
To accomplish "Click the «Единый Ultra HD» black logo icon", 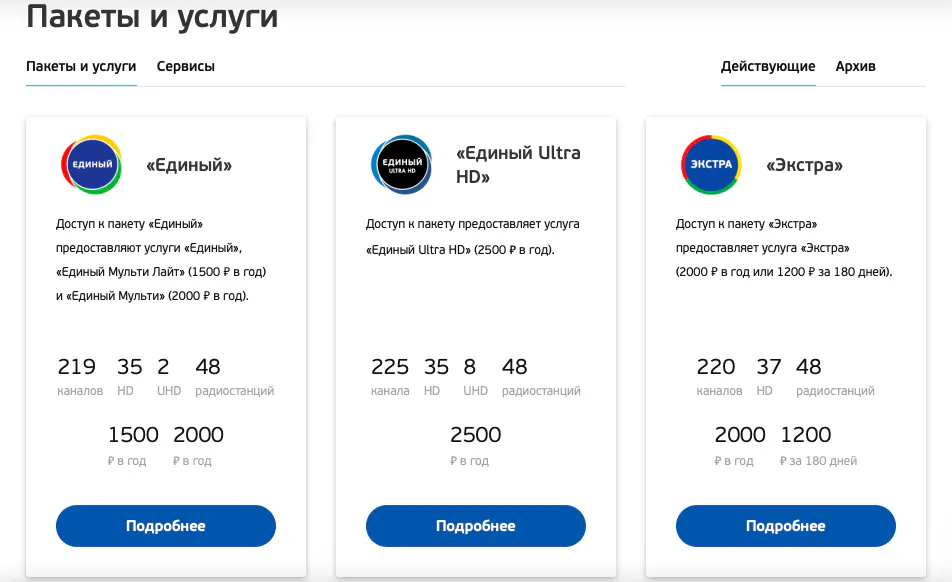I will (x=401, y=164).
